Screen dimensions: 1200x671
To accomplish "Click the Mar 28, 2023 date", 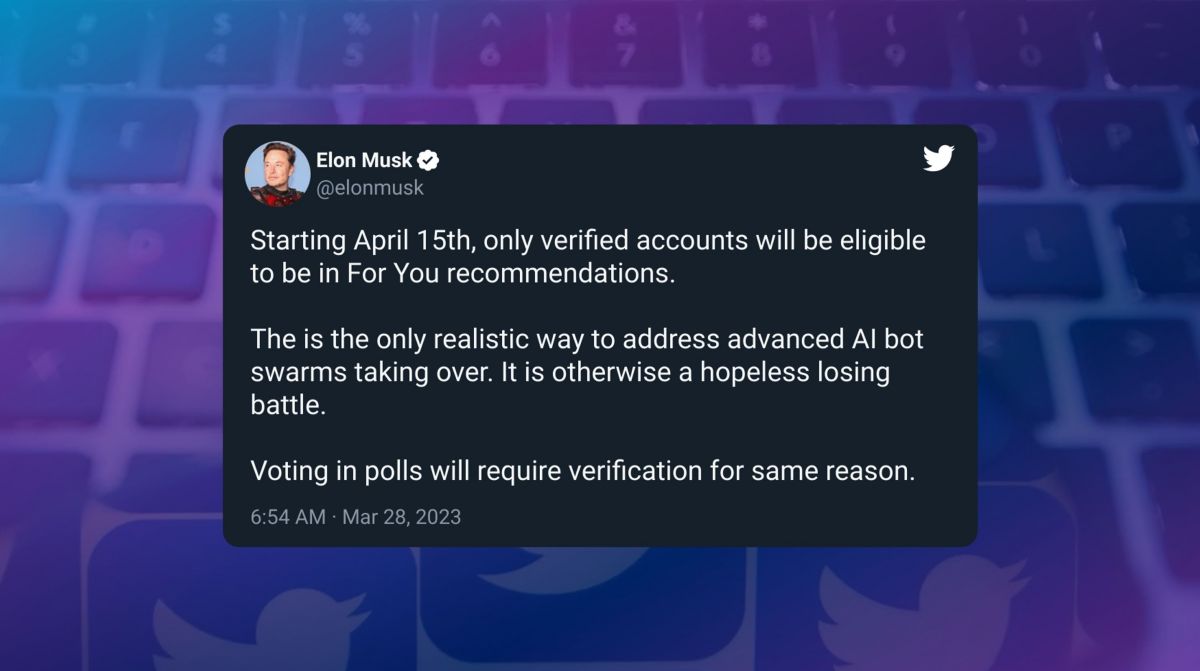I will click(401, 517).
